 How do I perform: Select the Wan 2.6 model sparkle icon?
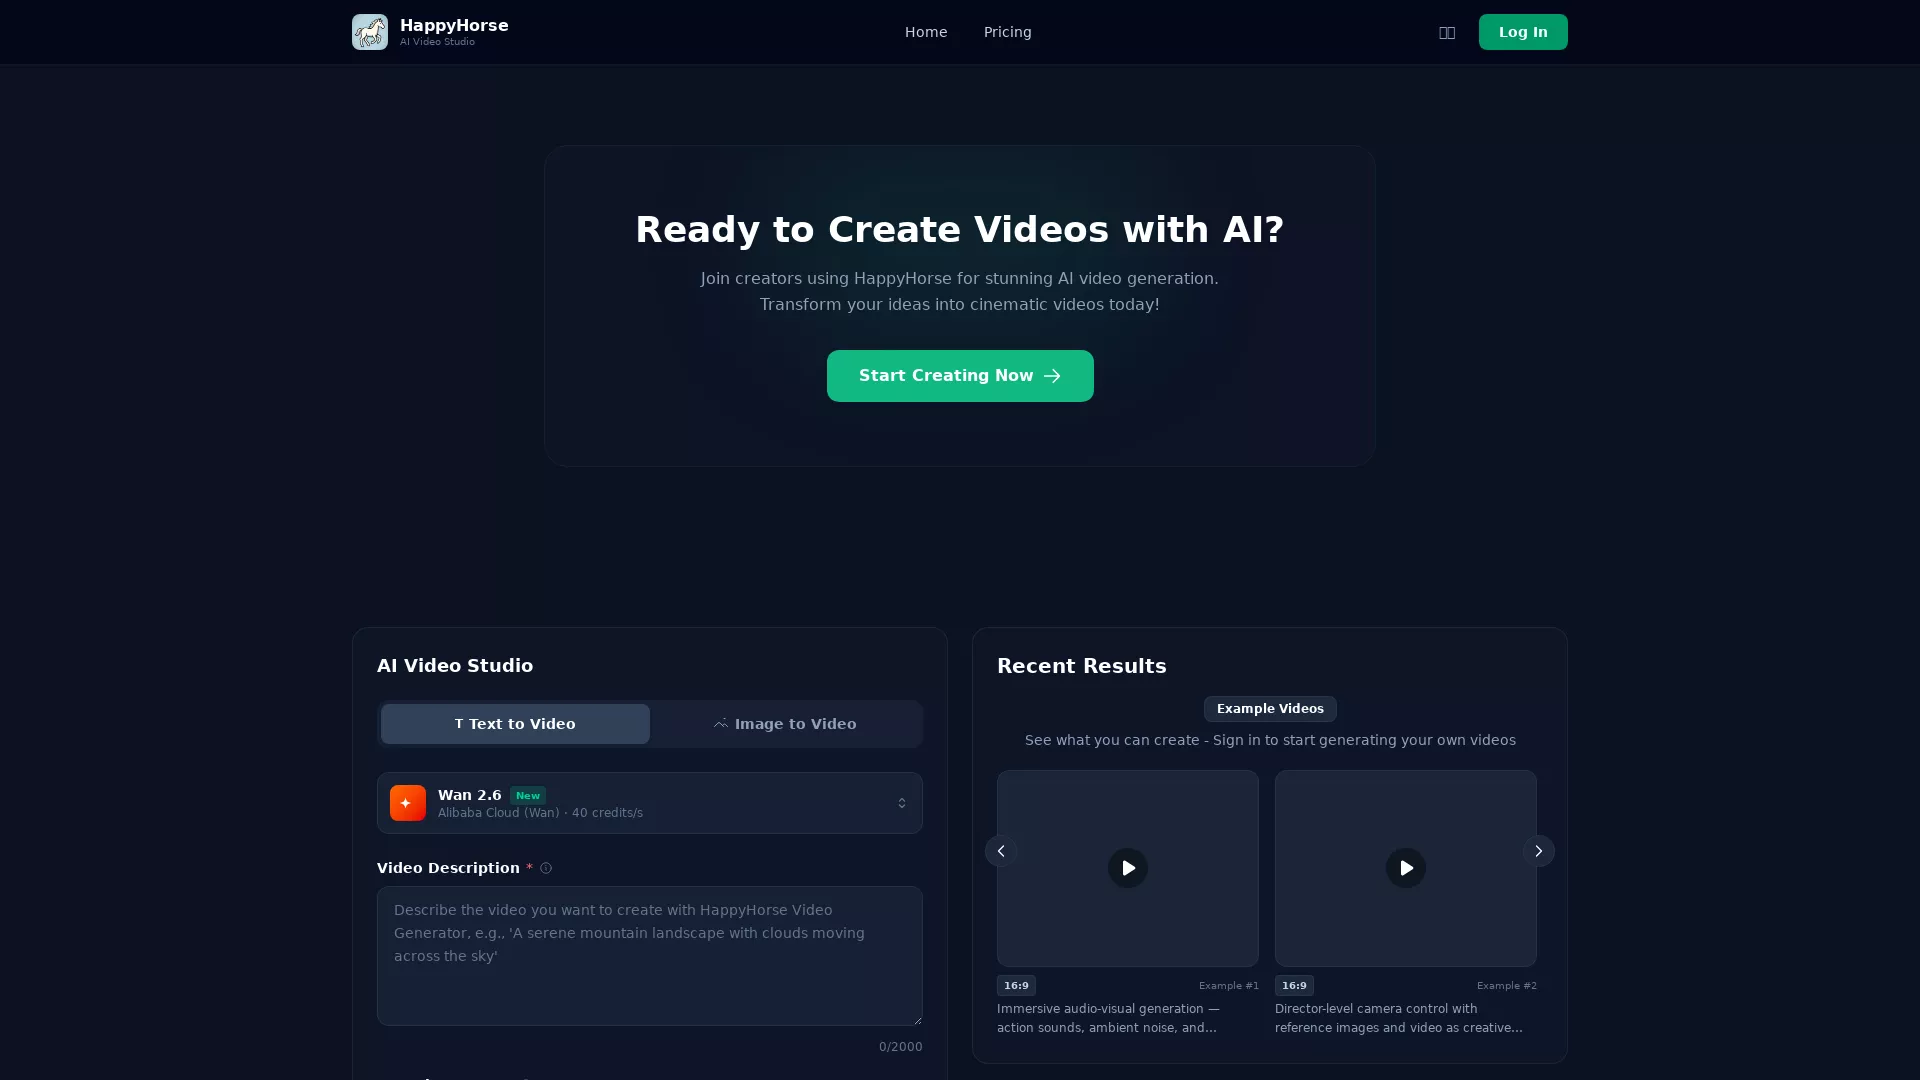406,802
